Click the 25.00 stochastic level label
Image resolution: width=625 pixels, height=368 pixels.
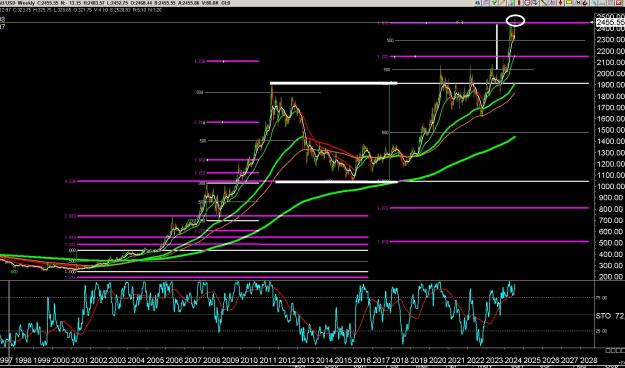[602, 331]
